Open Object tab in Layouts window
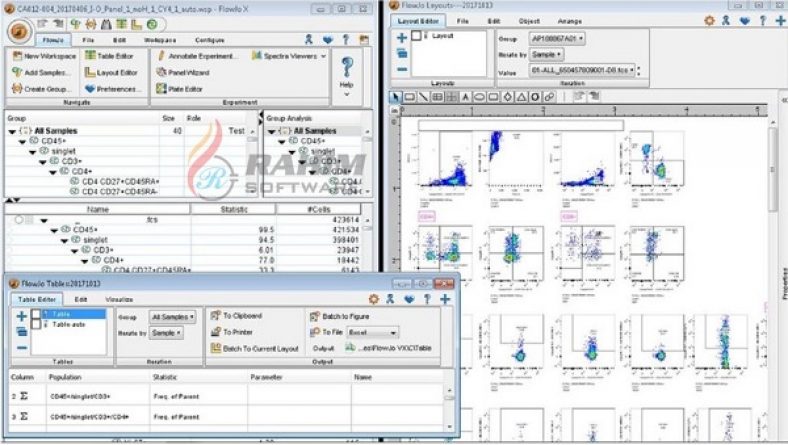Viewport: 788px width, 445px height. click(529, 21)
